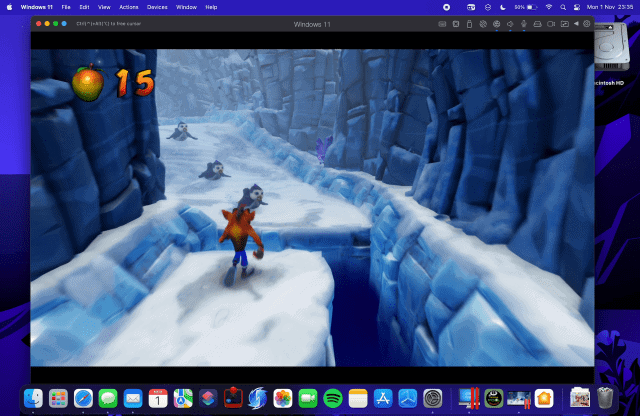640x416 pixels.
Task: Open the joystick arcade app in Dock
Action: [233, 398]
